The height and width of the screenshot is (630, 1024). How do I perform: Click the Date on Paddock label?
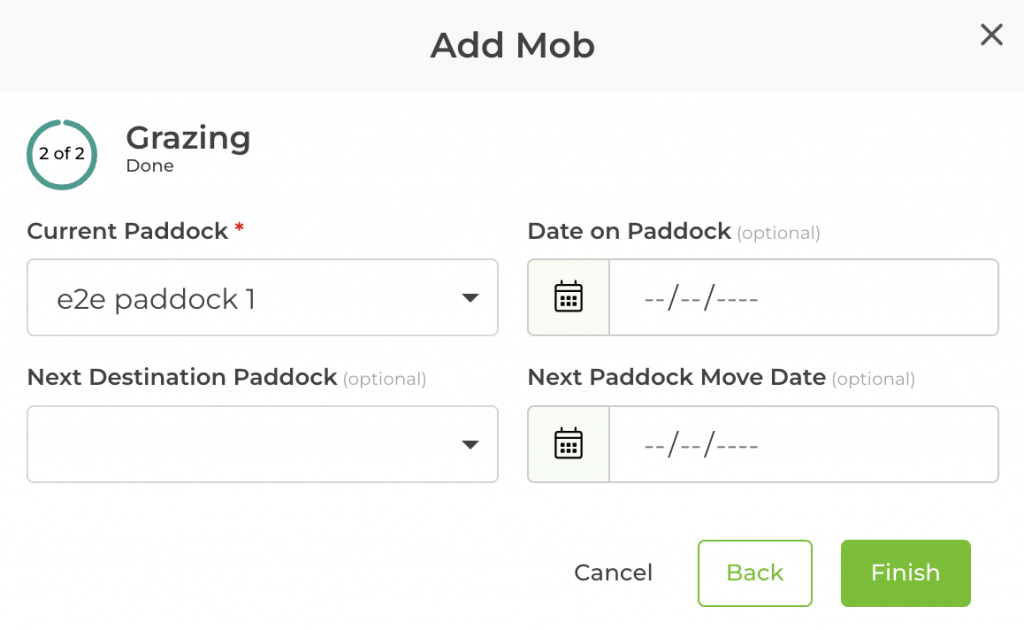coord(629,231)
